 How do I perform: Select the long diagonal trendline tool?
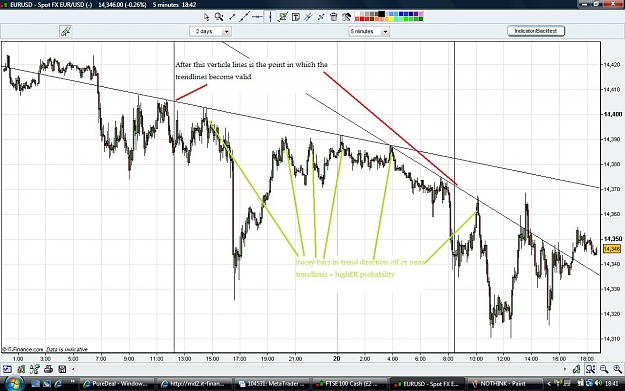click(x=244, y=17)
